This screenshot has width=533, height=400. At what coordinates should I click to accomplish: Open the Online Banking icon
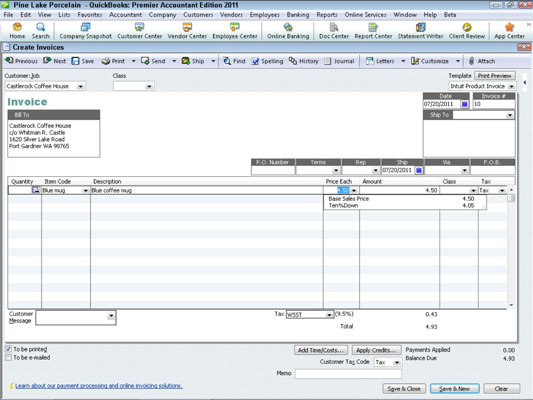pyautogui.click(x=288, y=27)
